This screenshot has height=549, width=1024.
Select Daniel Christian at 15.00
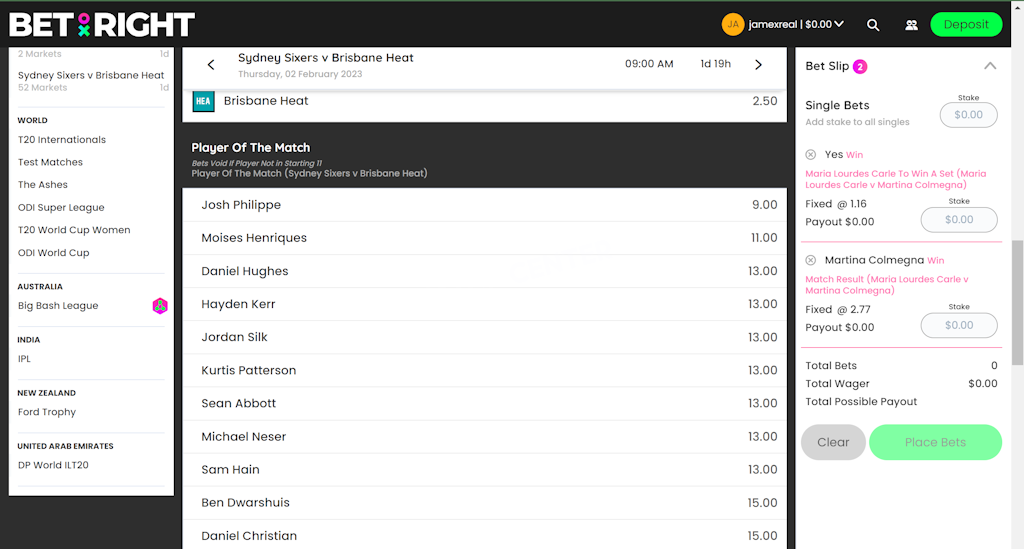coord(485,535)
